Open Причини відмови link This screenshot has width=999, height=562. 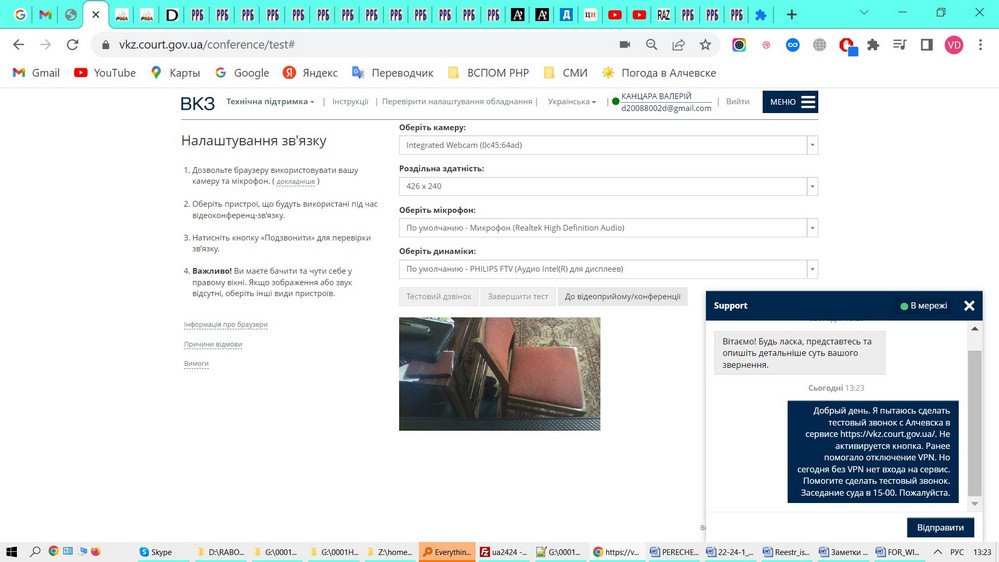[x=213, y=344]
